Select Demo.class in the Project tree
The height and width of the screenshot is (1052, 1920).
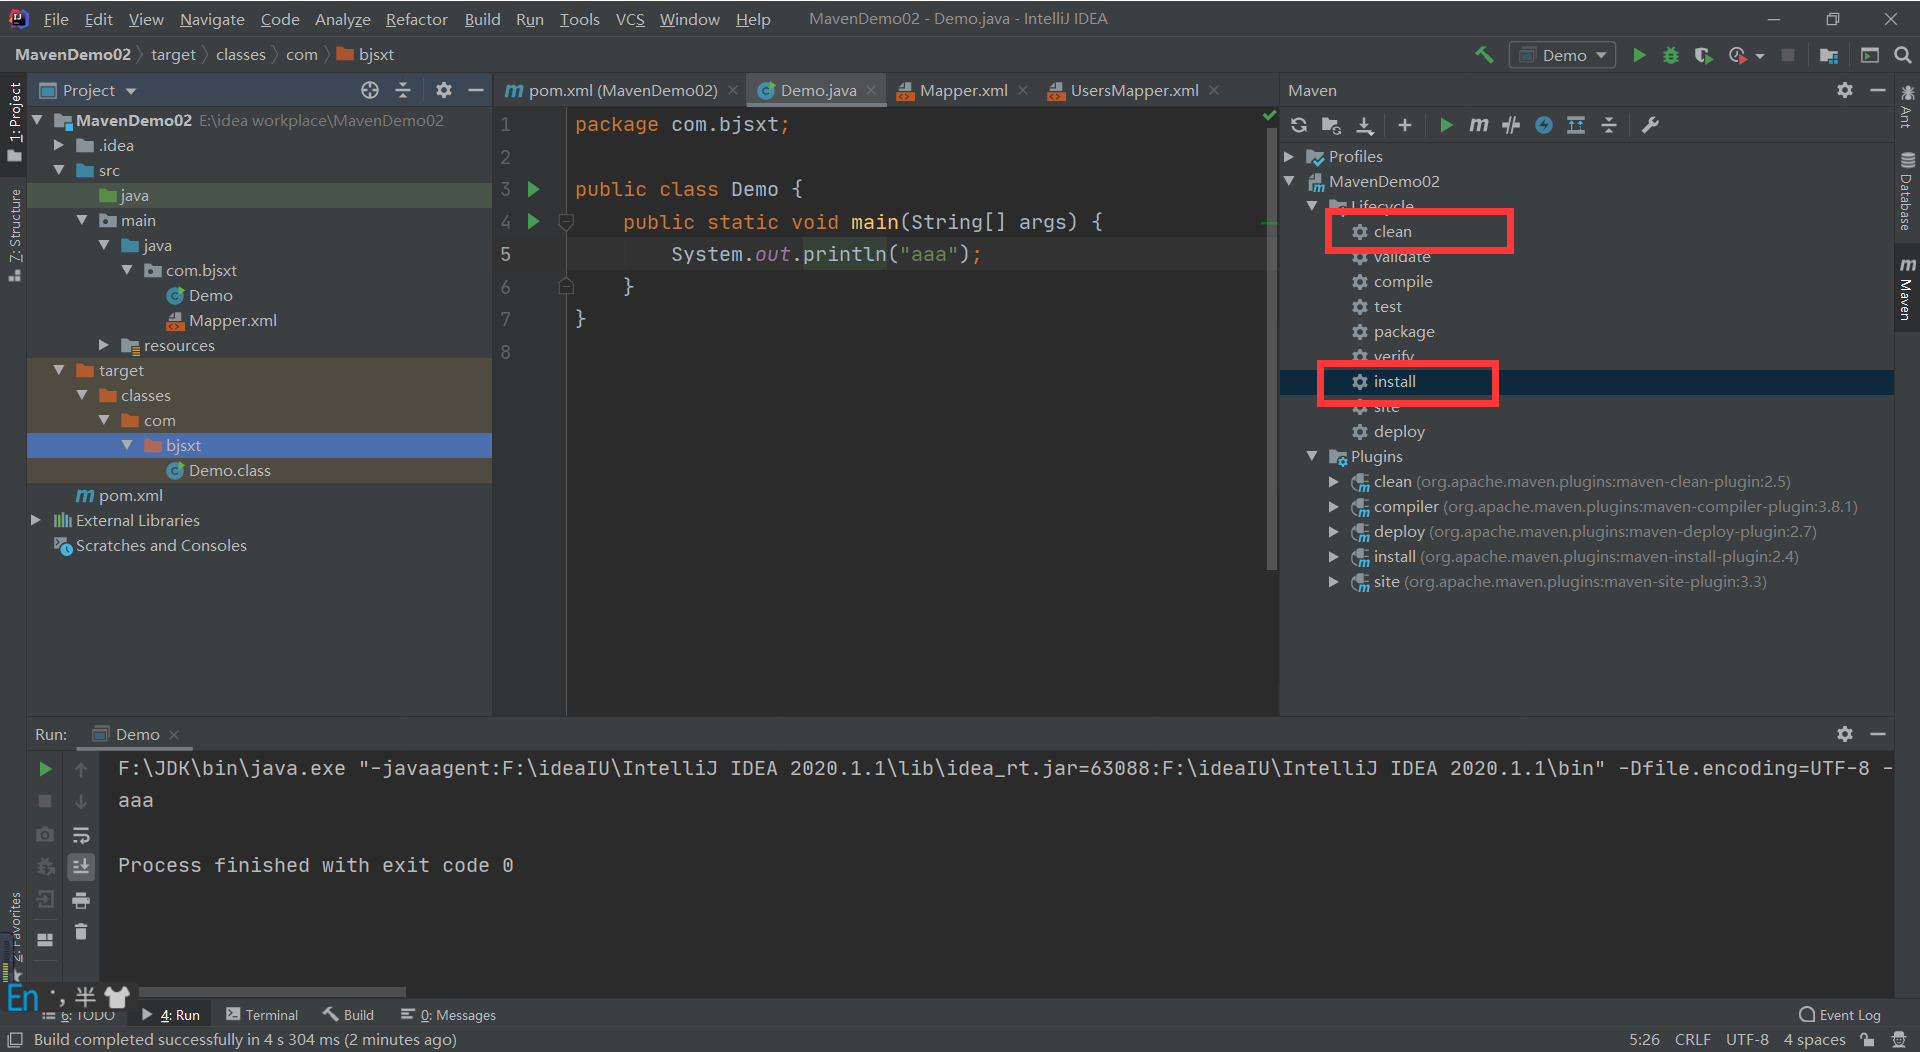229,470
